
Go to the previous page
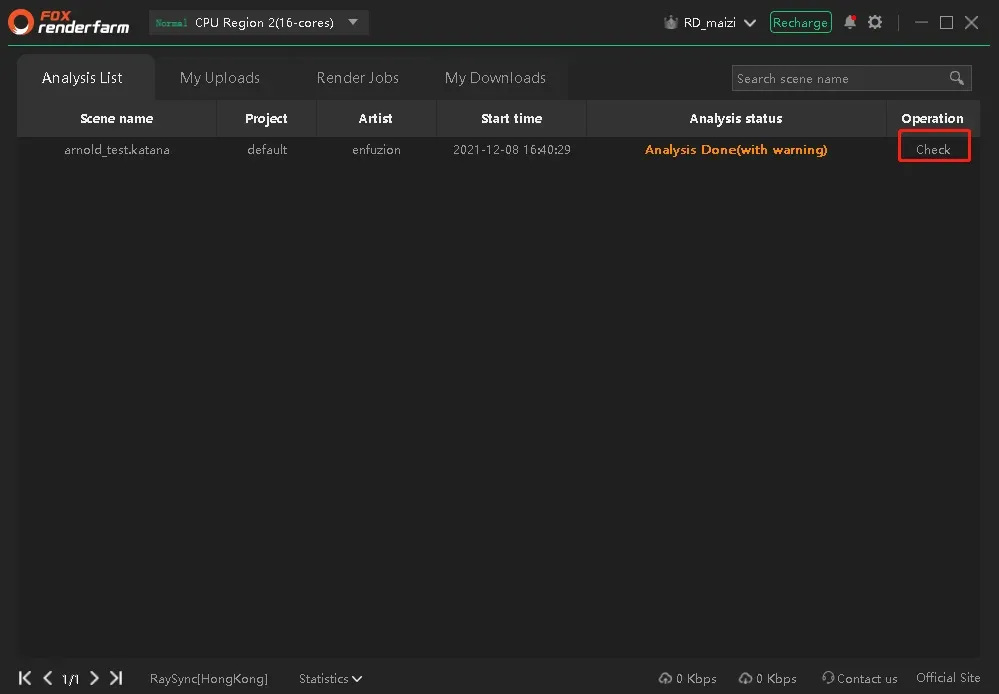click(48, 678)
